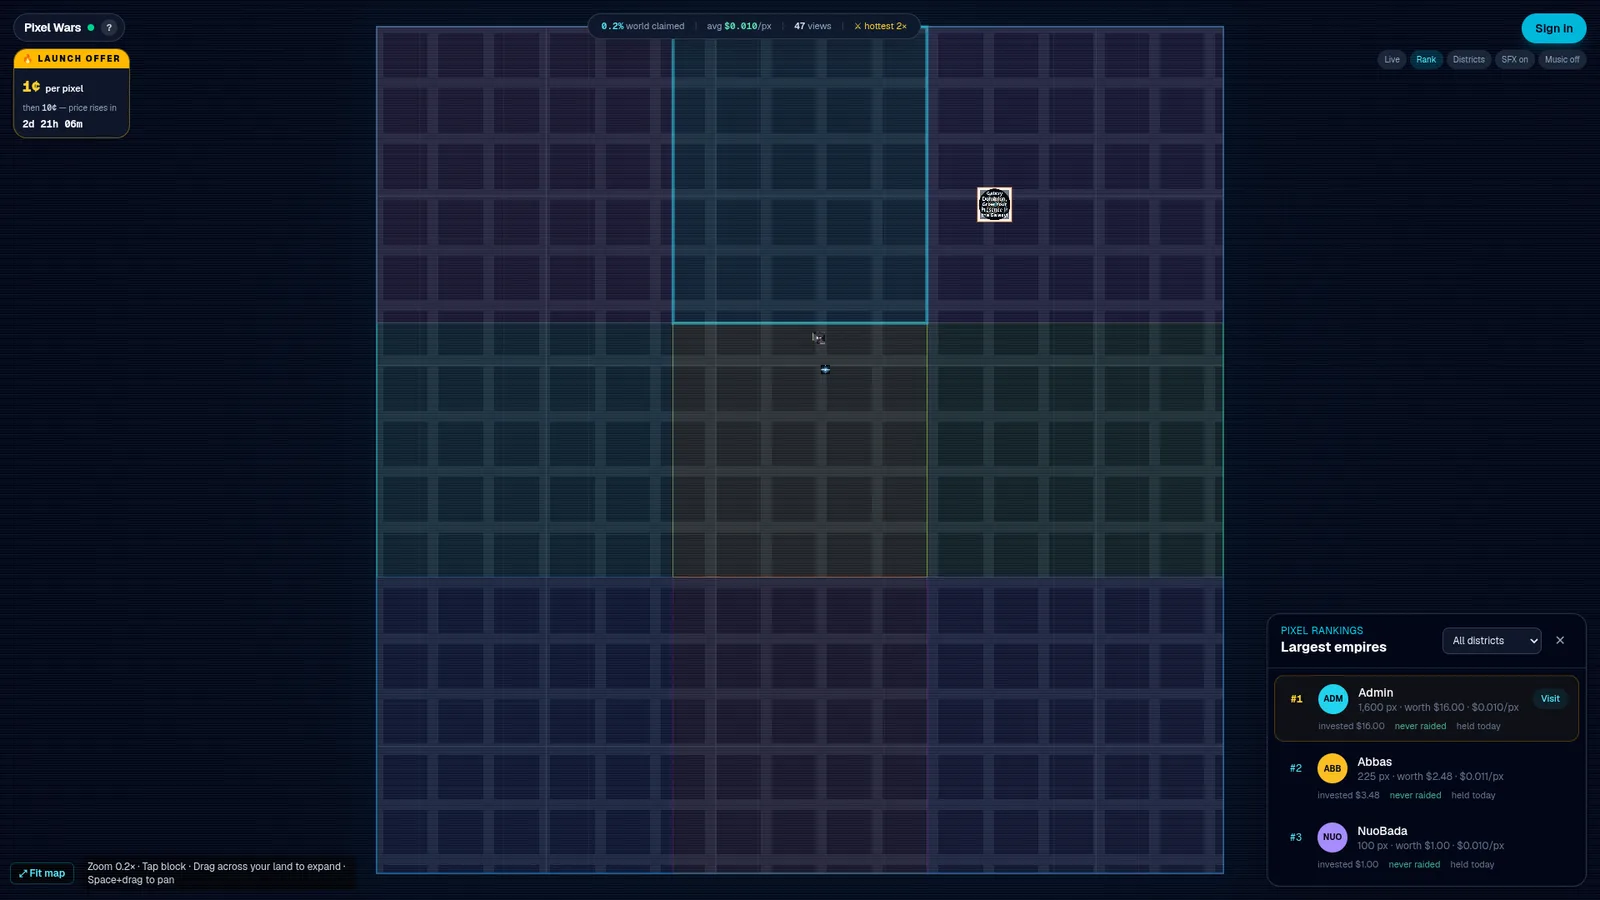This screenshot has width=1600, height=900.
Task: Select the NUO avatar circle
Action: pyautogui.click(x=1332, y=837)
